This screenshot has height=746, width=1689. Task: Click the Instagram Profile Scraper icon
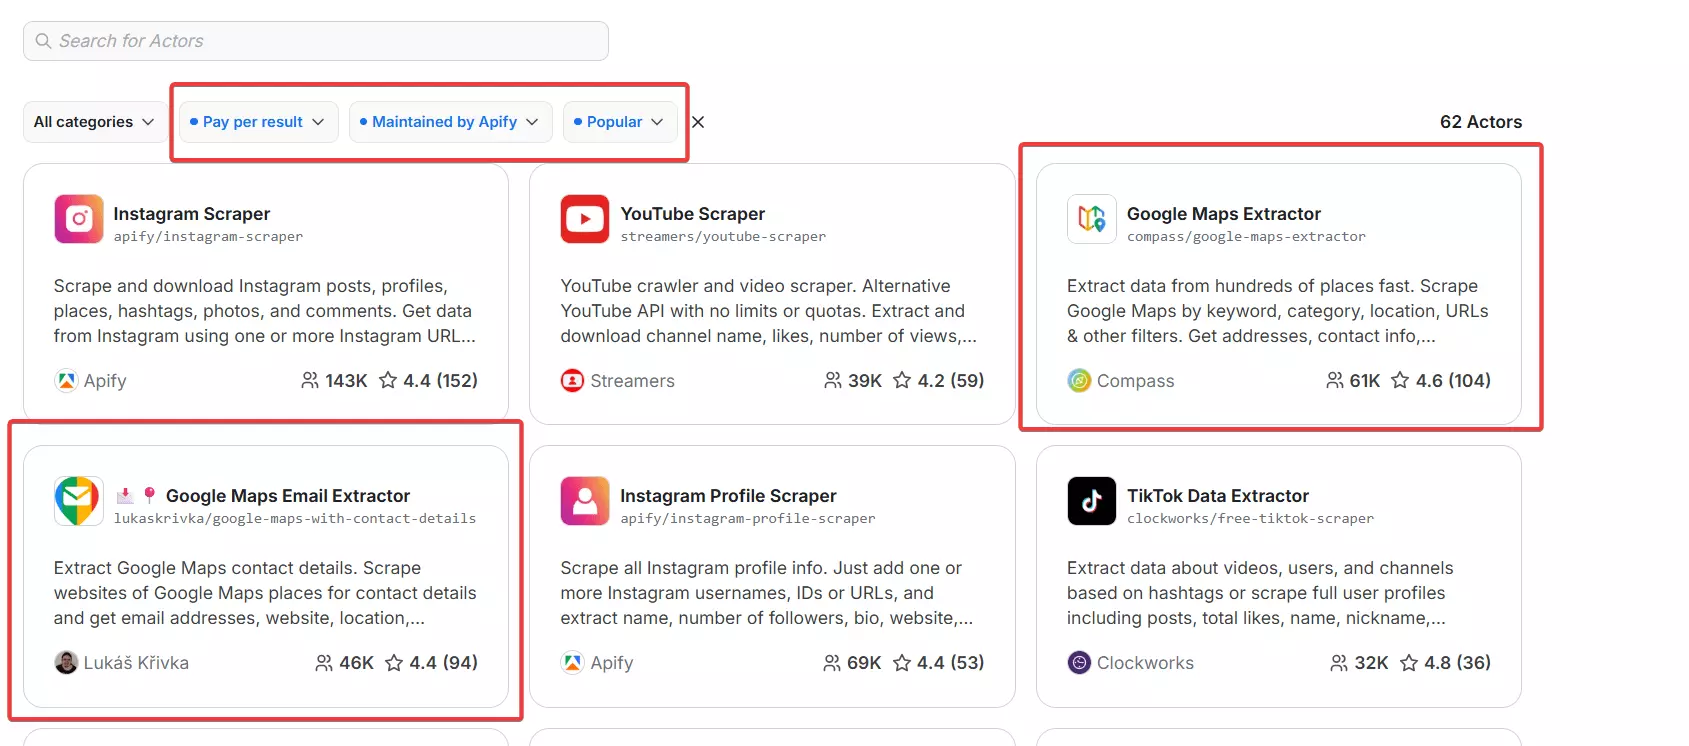585,501
